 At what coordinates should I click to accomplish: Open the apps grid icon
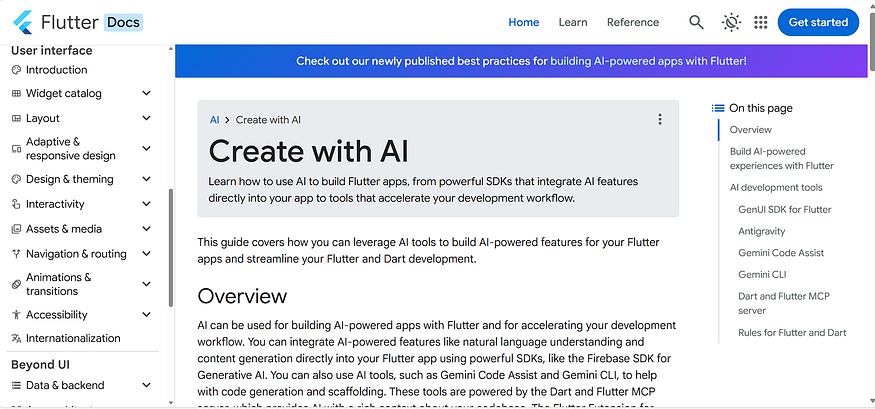(x=761, y=22)
